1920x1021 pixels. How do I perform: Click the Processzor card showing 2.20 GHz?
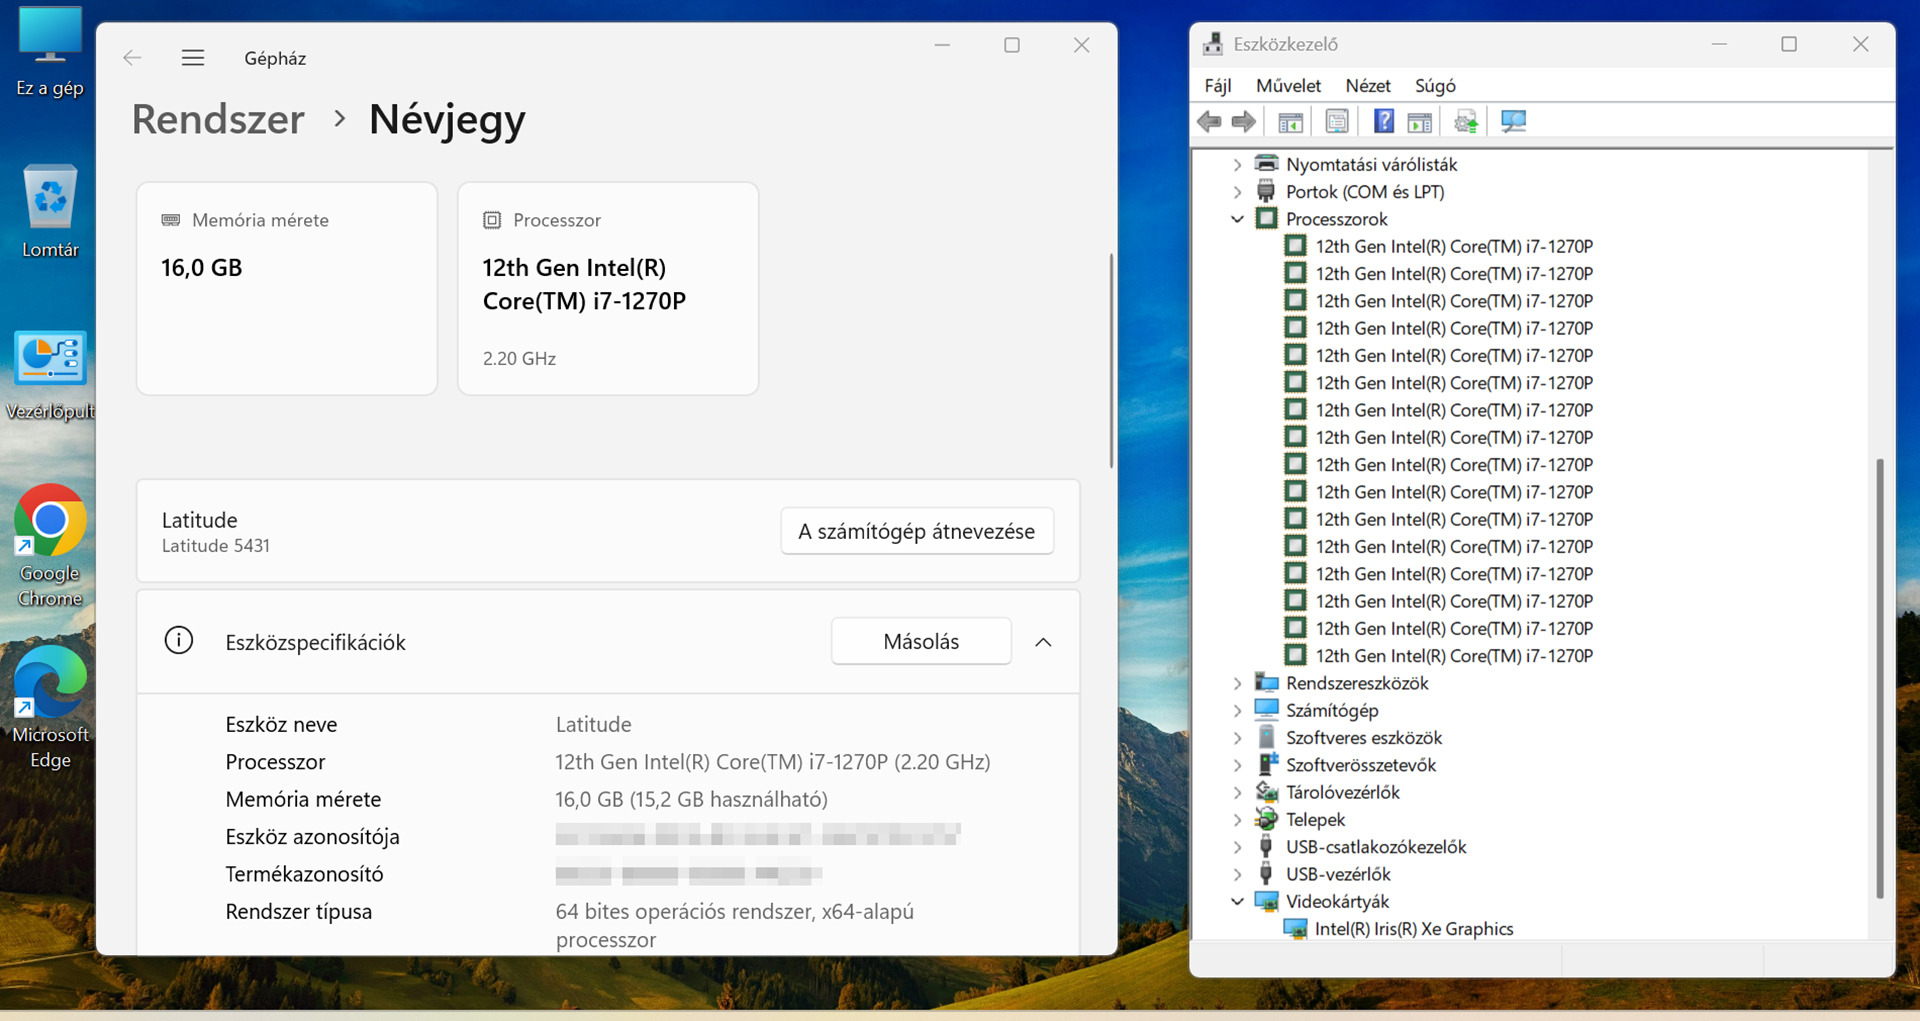(x=608, y=288)
